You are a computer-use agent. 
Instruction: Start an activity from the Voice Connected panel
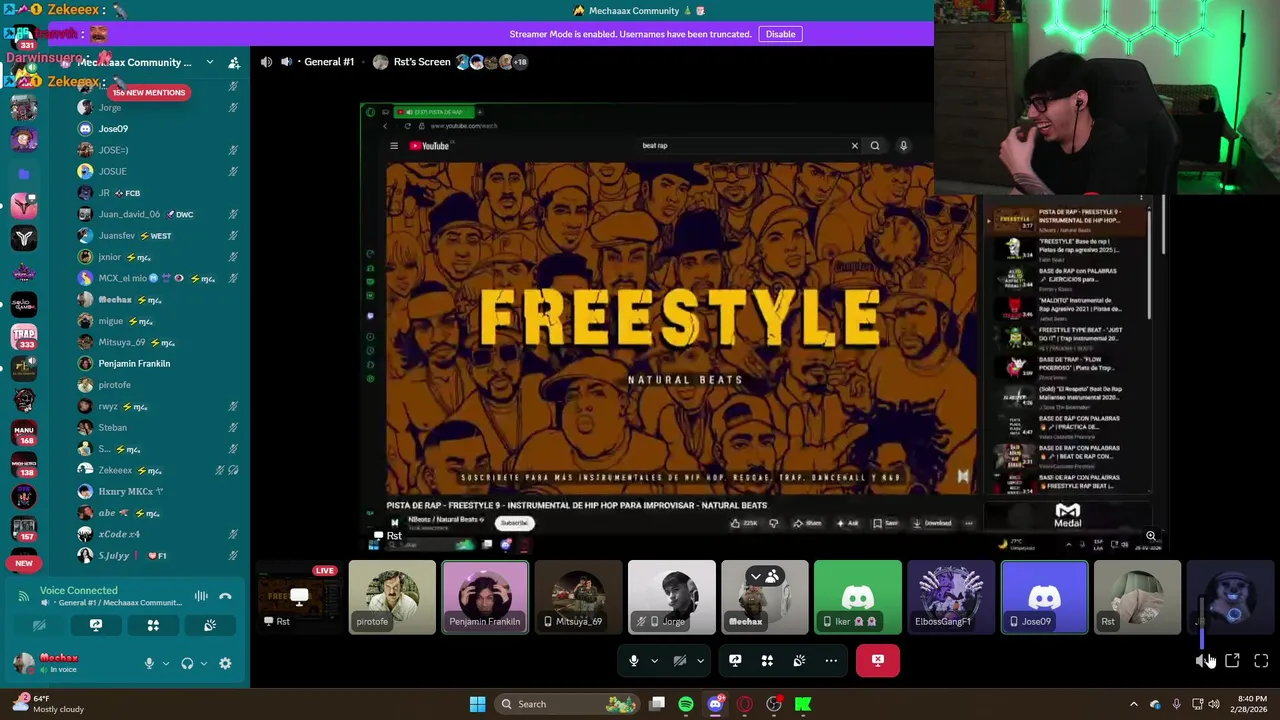coord(153,625)
